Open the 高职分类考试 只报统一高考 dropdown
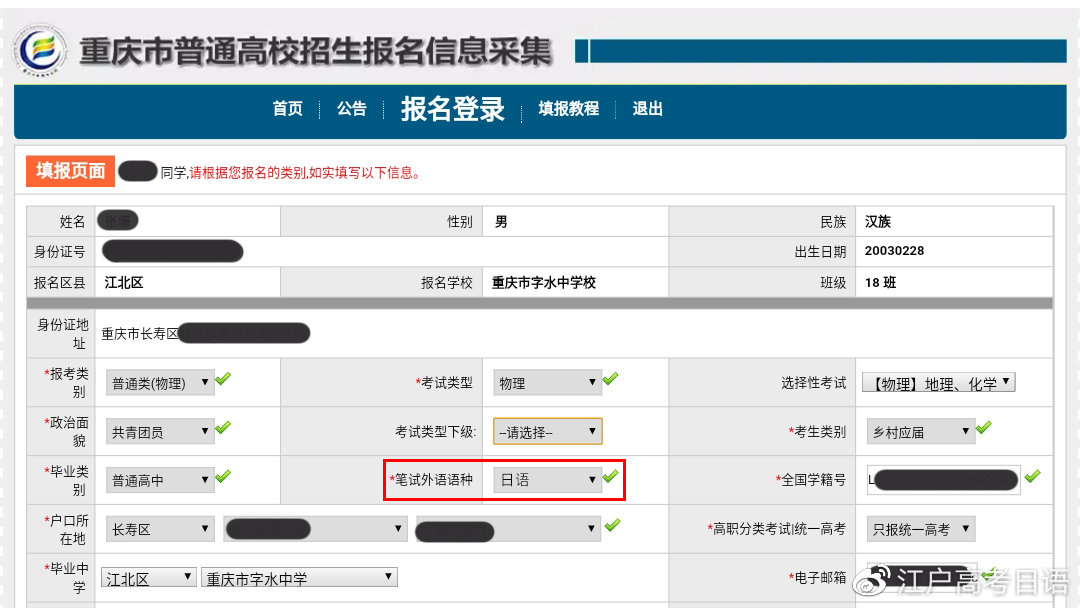Image resolution: width=1080 pixels, height=608 pixels. [x=919, y=528]
